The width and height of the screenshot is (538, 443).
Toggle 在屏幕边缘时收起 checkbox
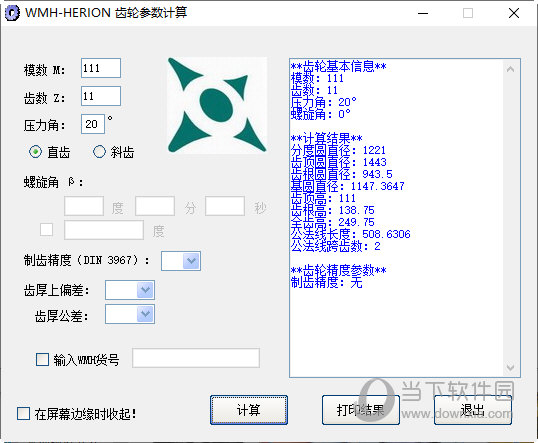point(23,413)
